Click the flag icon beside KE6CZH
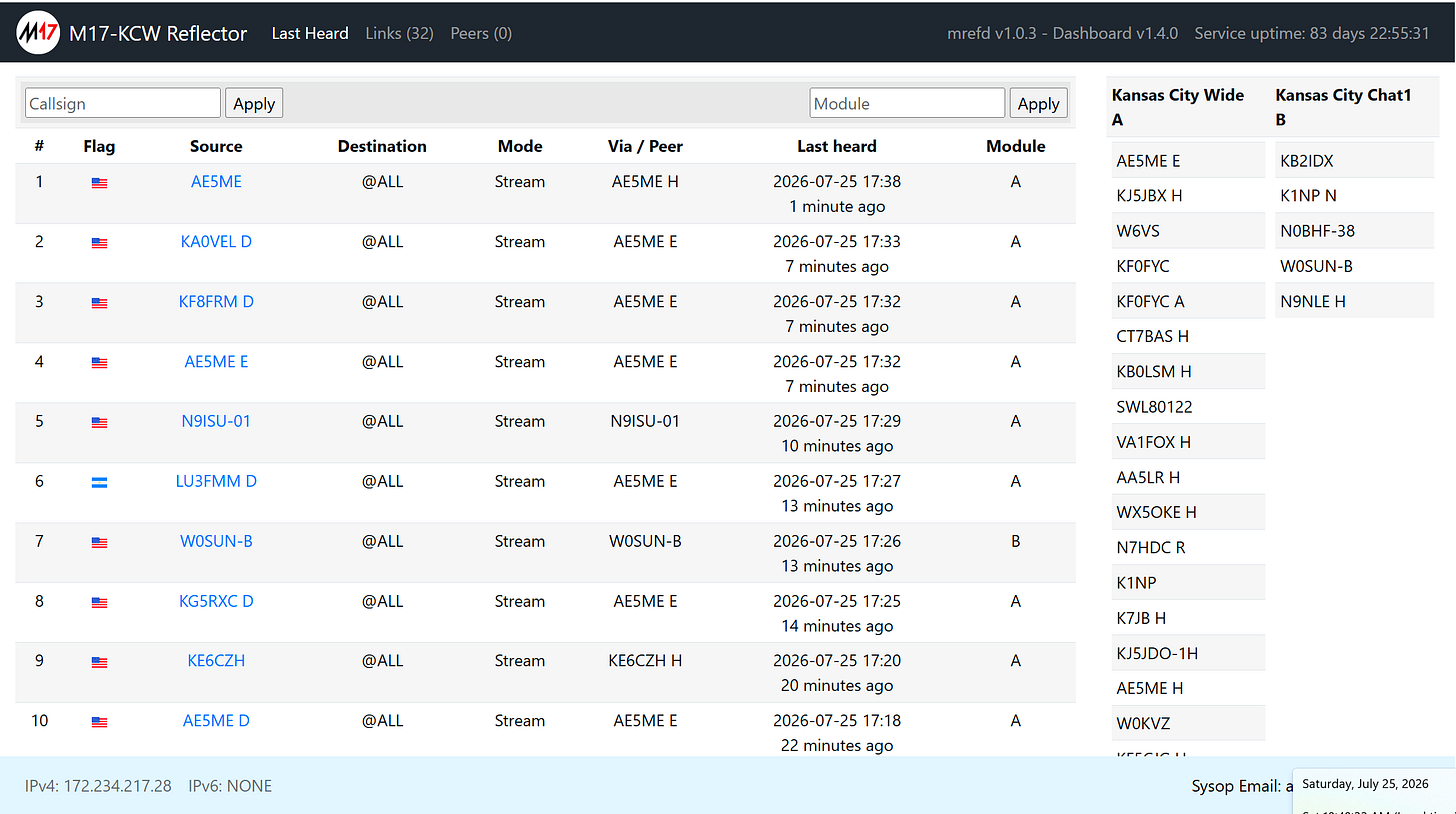Image resolution: width=1456 pixels, height=814 pixels. tap(99, 662)
